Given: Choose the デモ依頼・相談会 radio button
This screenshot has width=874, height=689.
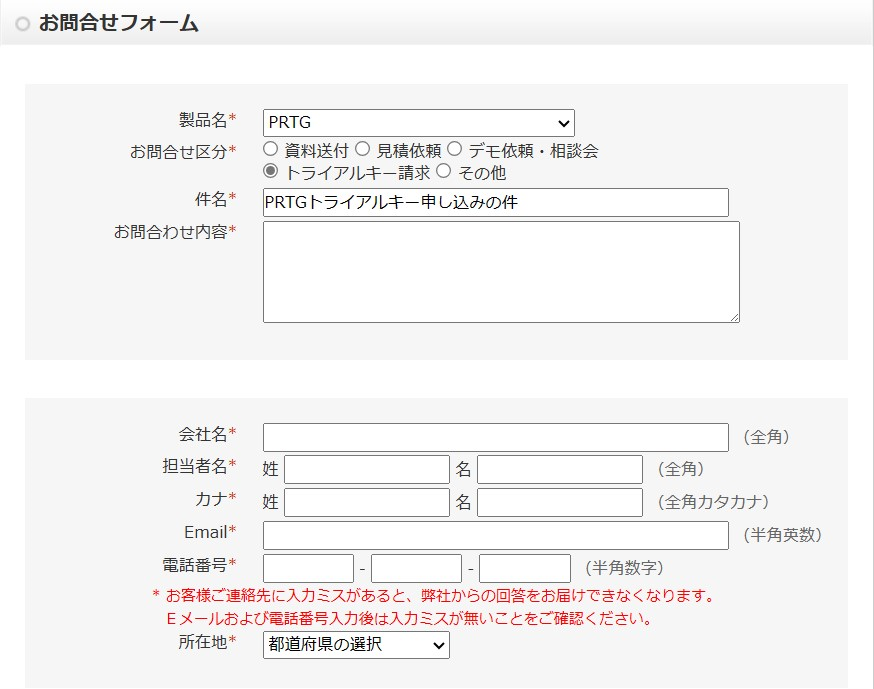Looking at the screenshot, I should tap(455, 149).
